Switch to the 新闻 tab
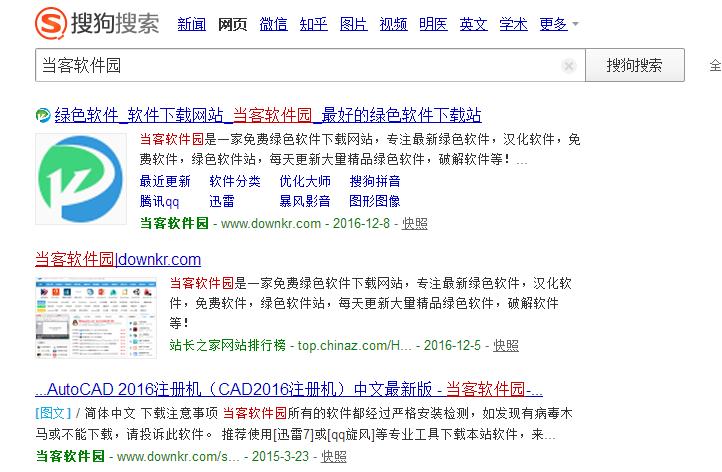This screenshot has height=472, width=722. [x=192, y=24]
